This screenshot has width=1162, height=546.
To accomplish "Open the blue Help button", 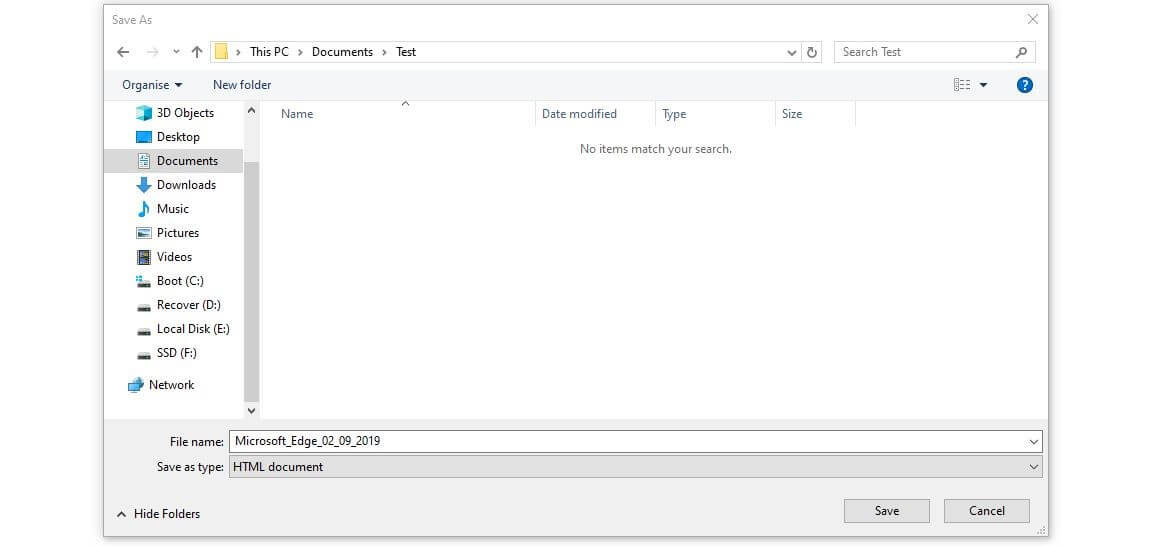I will coord(1024,85).
